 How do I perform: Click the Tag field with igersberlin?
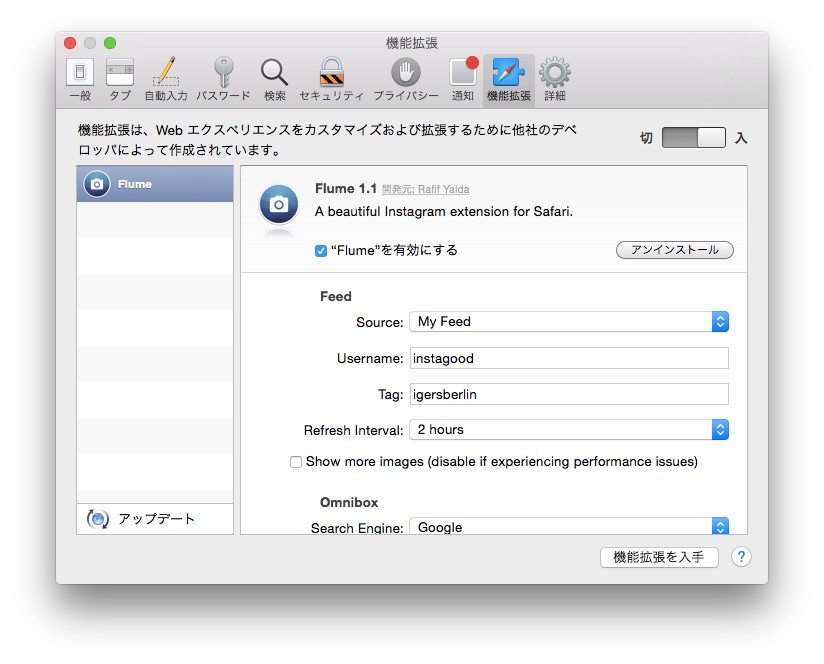[x=569, y=394]
